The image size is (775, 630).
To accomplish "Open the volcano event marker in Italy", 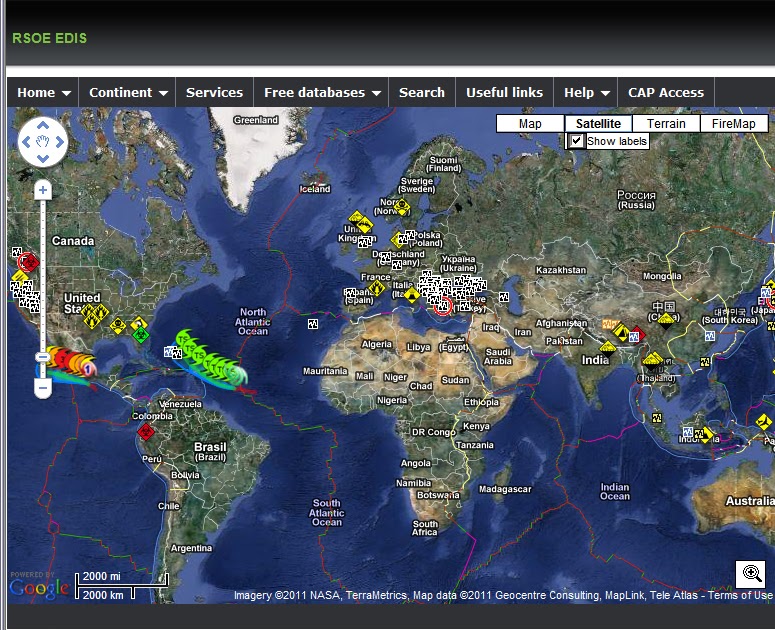I will 411,296.
